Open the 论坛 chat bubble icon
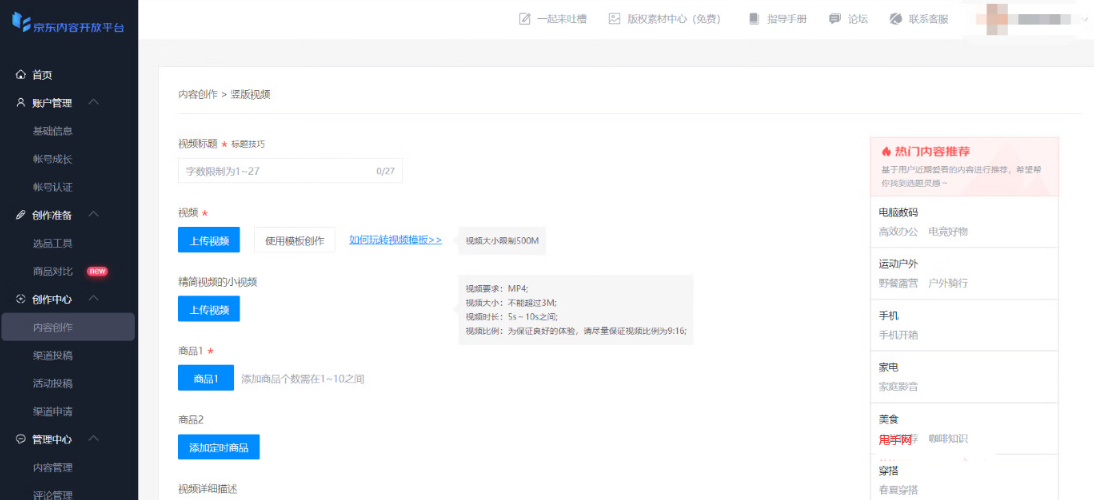 point(834,19)
